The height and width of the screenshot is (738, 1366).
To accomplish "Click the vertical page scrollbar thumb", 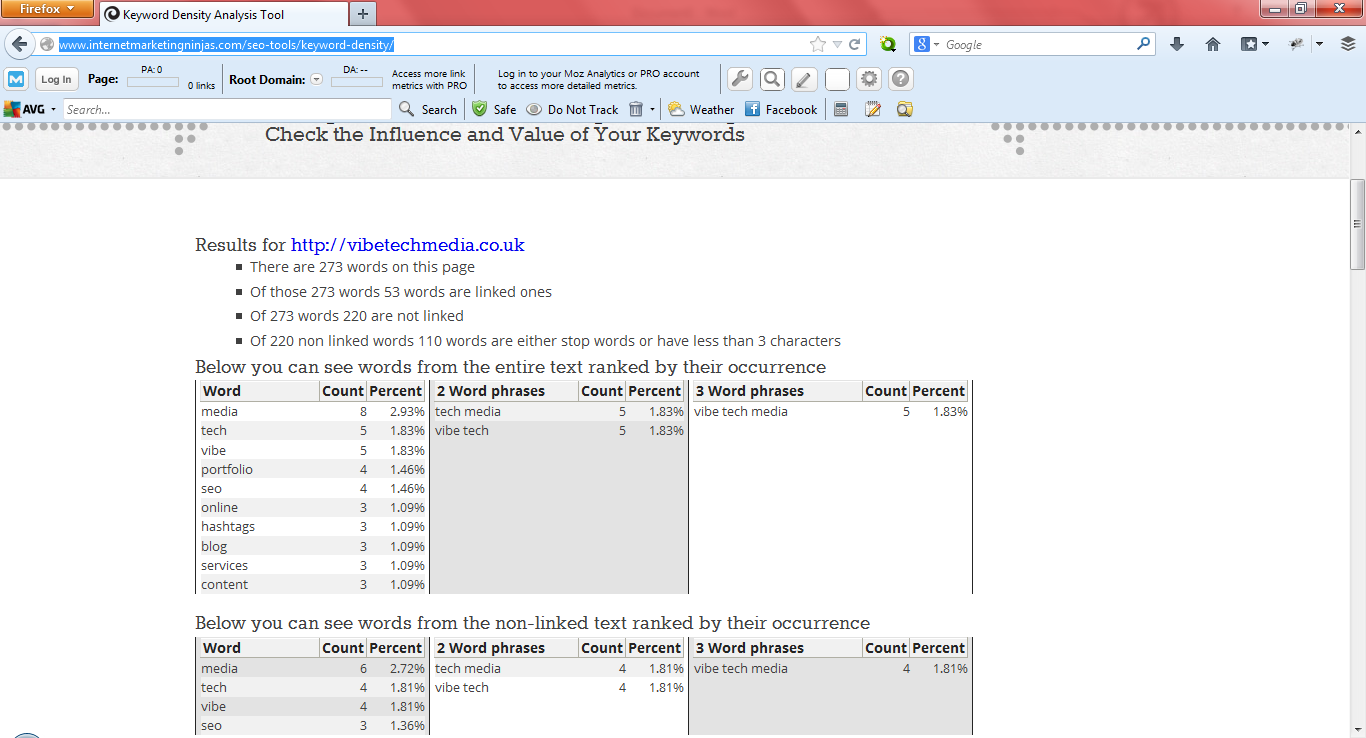I will click(1357, 224).
